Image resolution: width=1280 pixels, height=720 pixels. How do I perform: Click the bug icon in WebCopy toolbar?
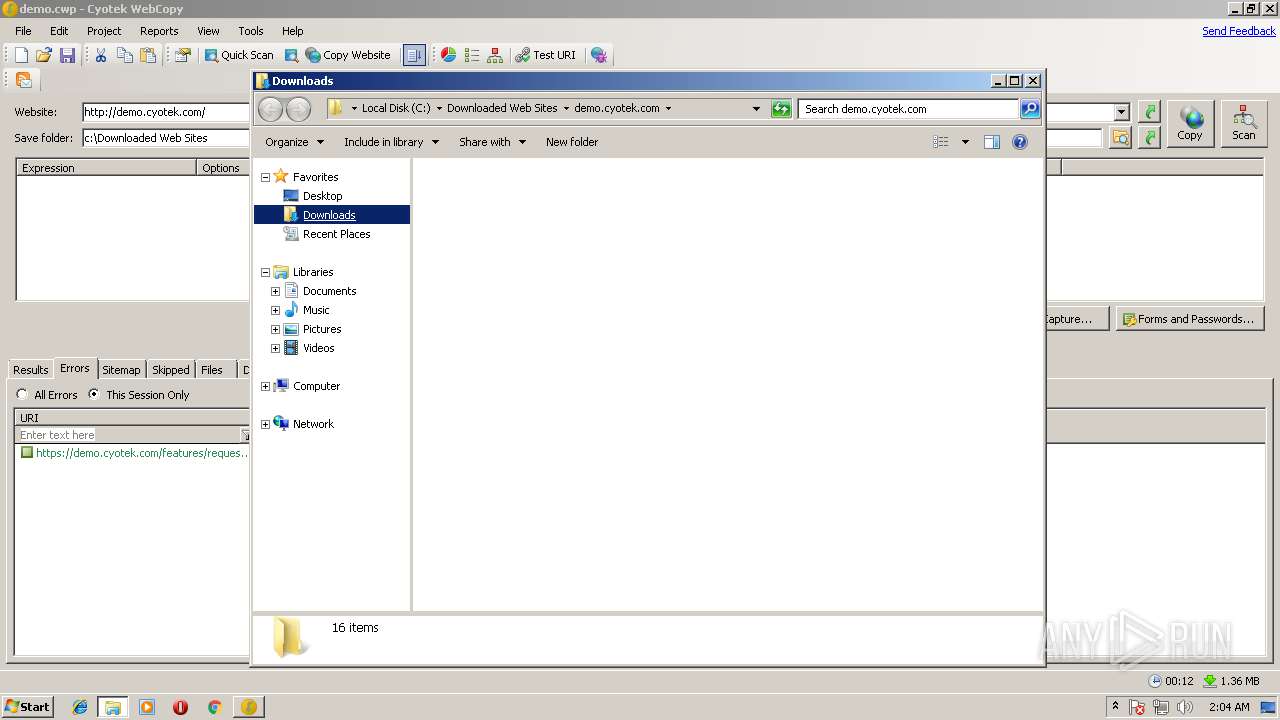pos(598,55)
